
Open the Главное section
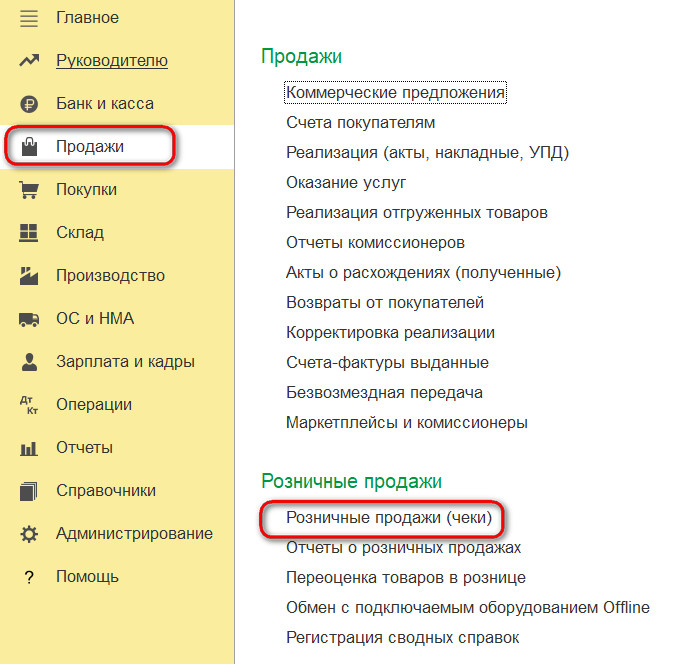87,18
